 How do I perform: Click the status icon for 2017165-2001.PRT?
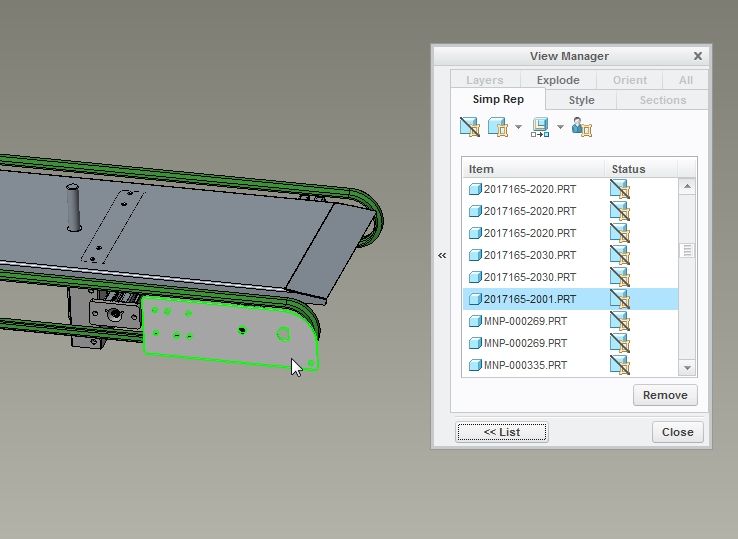[620, 299]
